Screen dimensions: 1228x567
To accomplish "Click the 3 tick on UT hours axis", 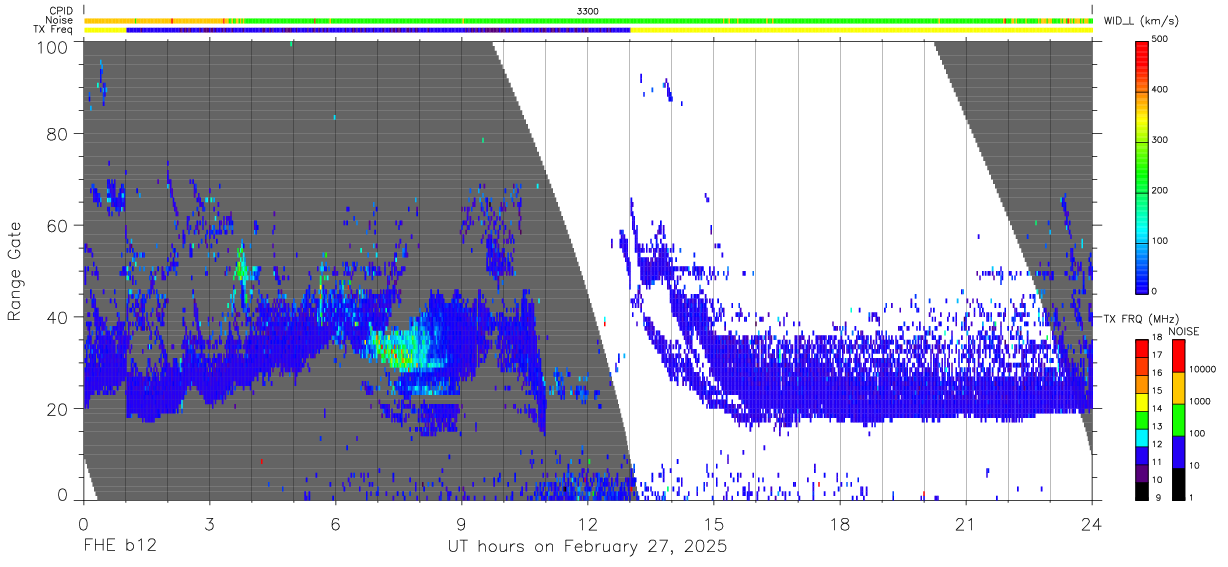I will tap(209, 524).
